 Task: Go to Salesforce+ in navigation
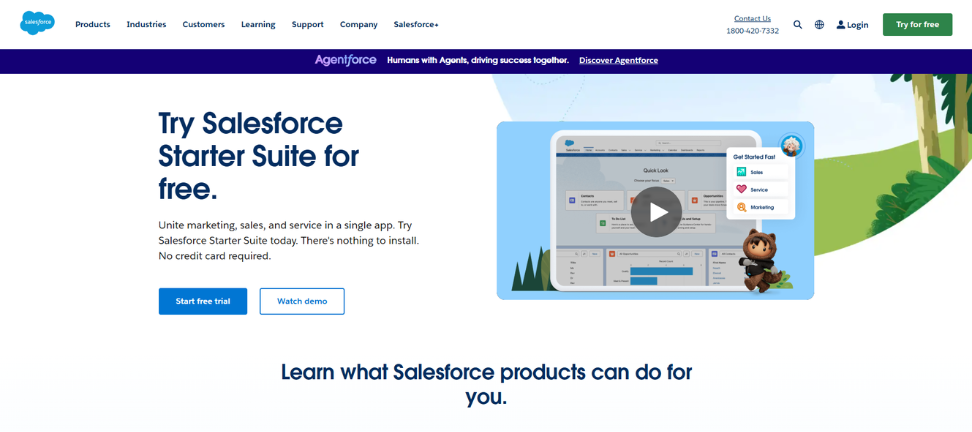pos(416,24)
